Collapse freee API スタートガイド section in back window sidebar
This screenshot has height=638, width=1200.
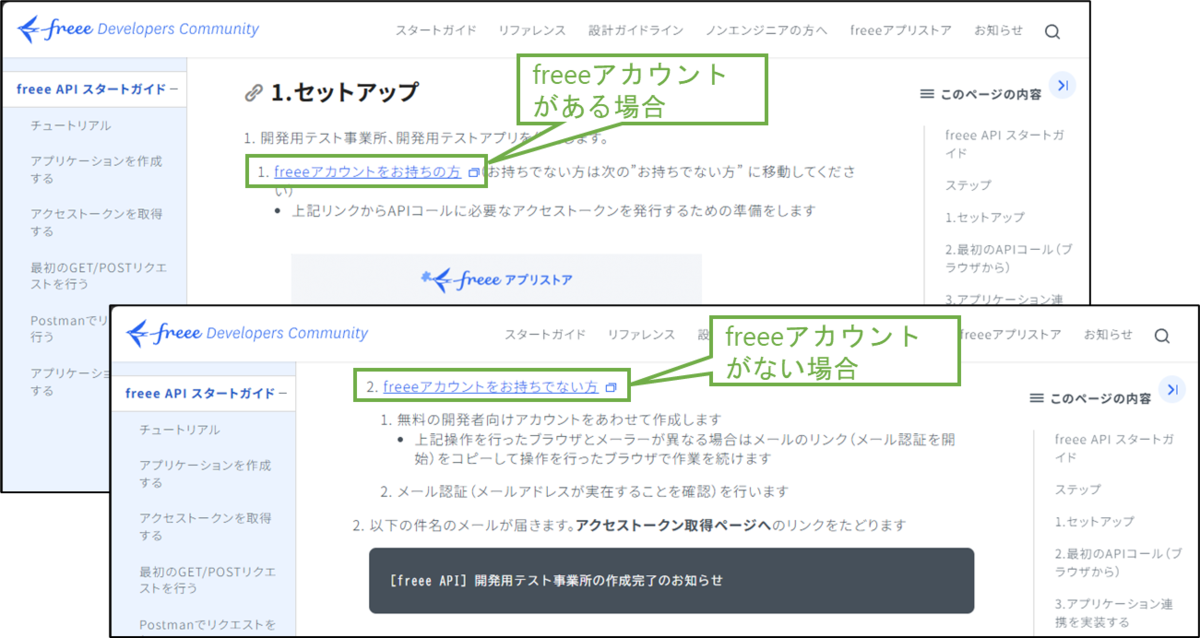[173, 89]
